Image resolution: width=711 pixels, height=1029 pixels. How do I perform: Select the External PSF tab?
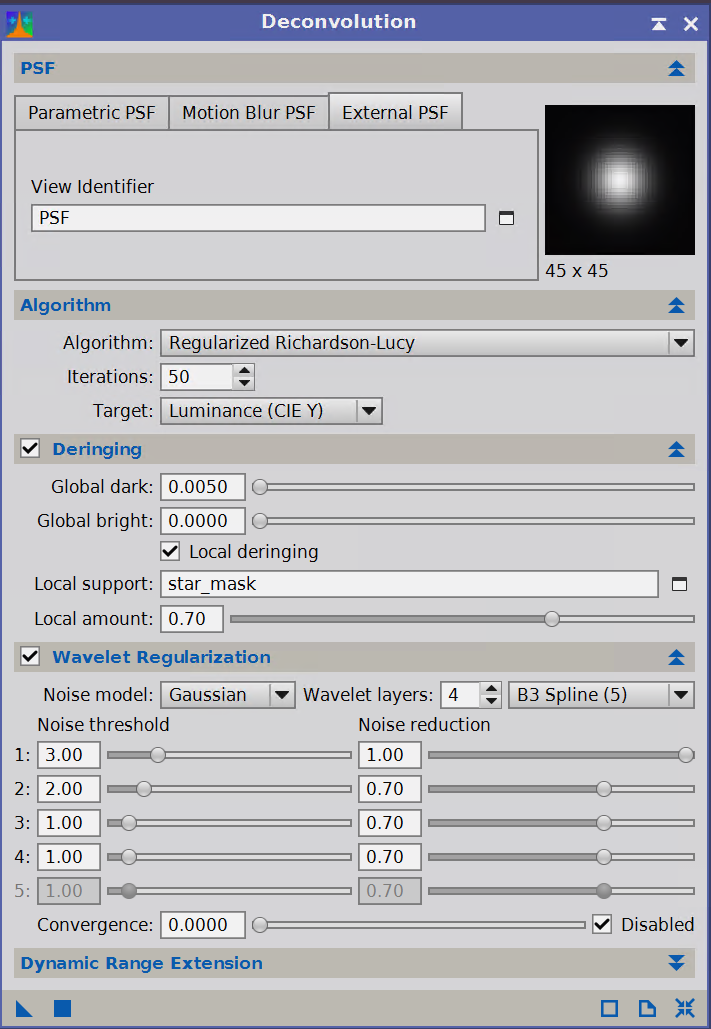click(395, 112)
